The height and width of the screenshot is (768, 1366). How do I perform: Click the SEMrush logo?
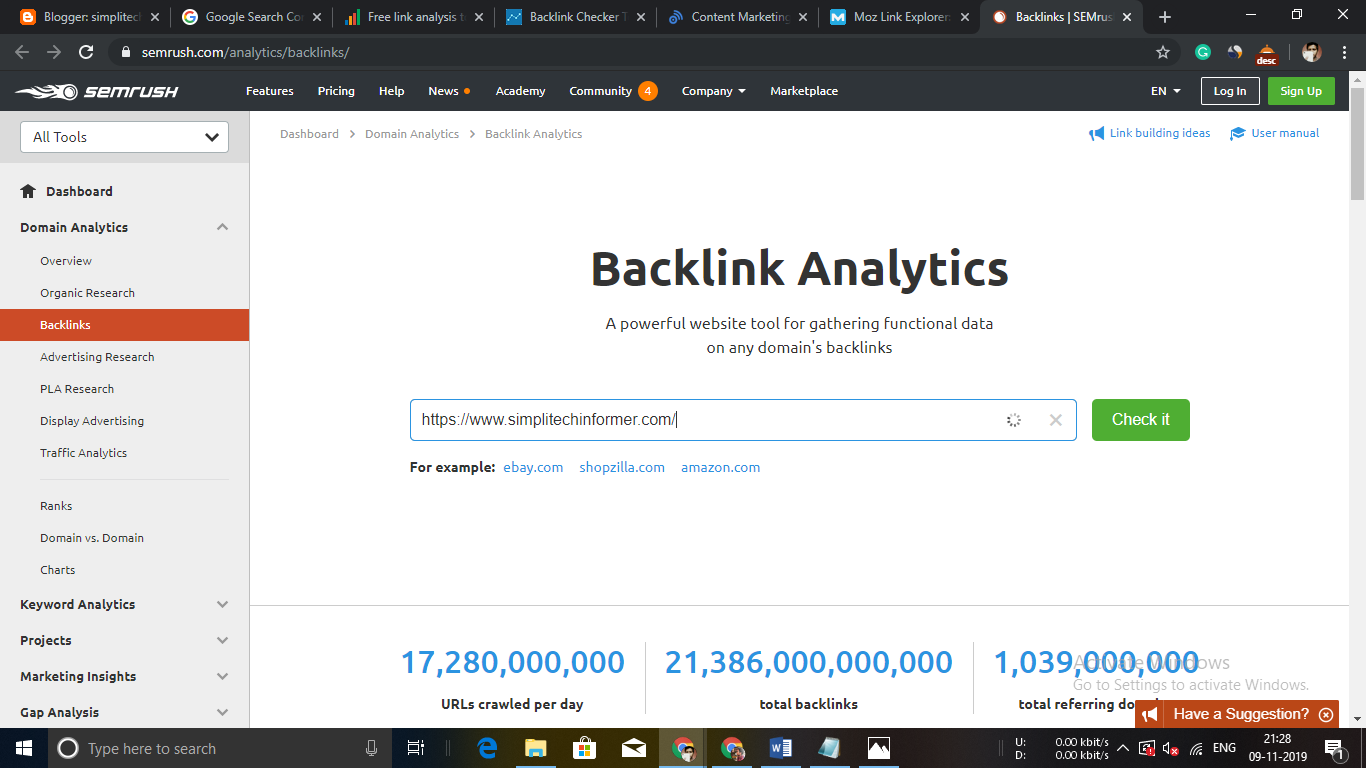(x=96, y=91)
